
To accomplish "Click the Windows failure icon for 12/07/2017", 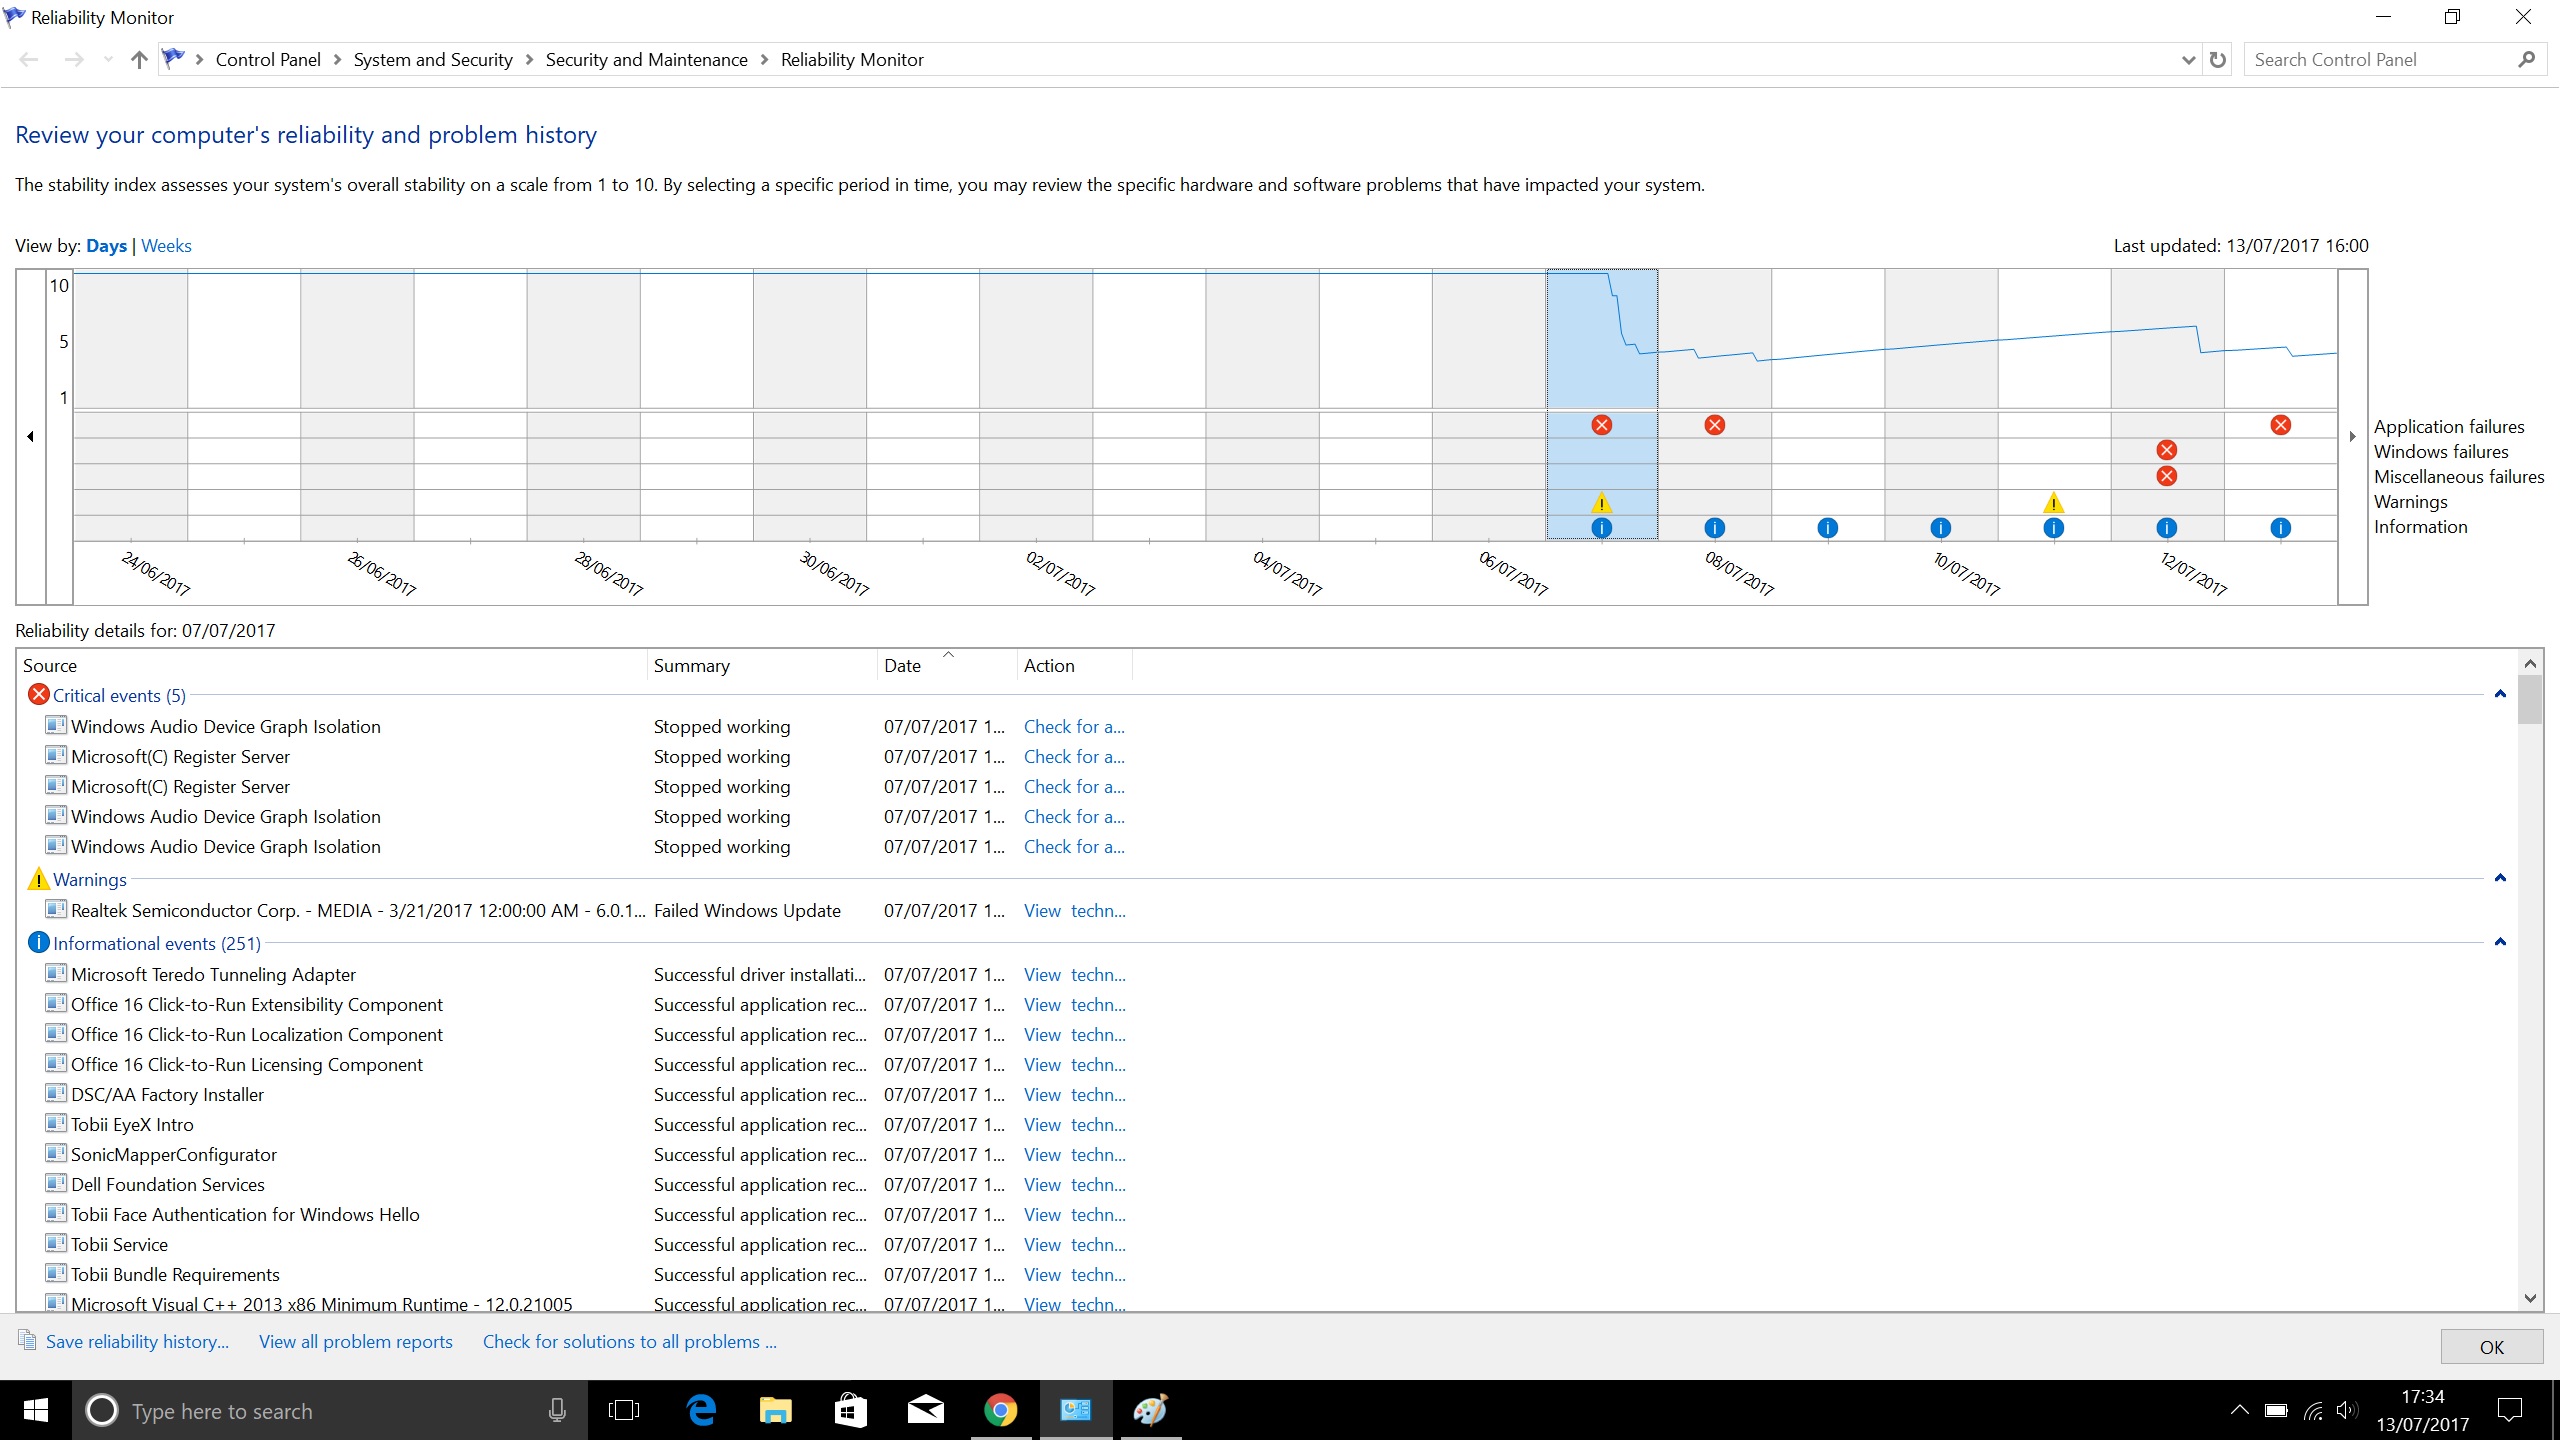I will [2166, 450].
